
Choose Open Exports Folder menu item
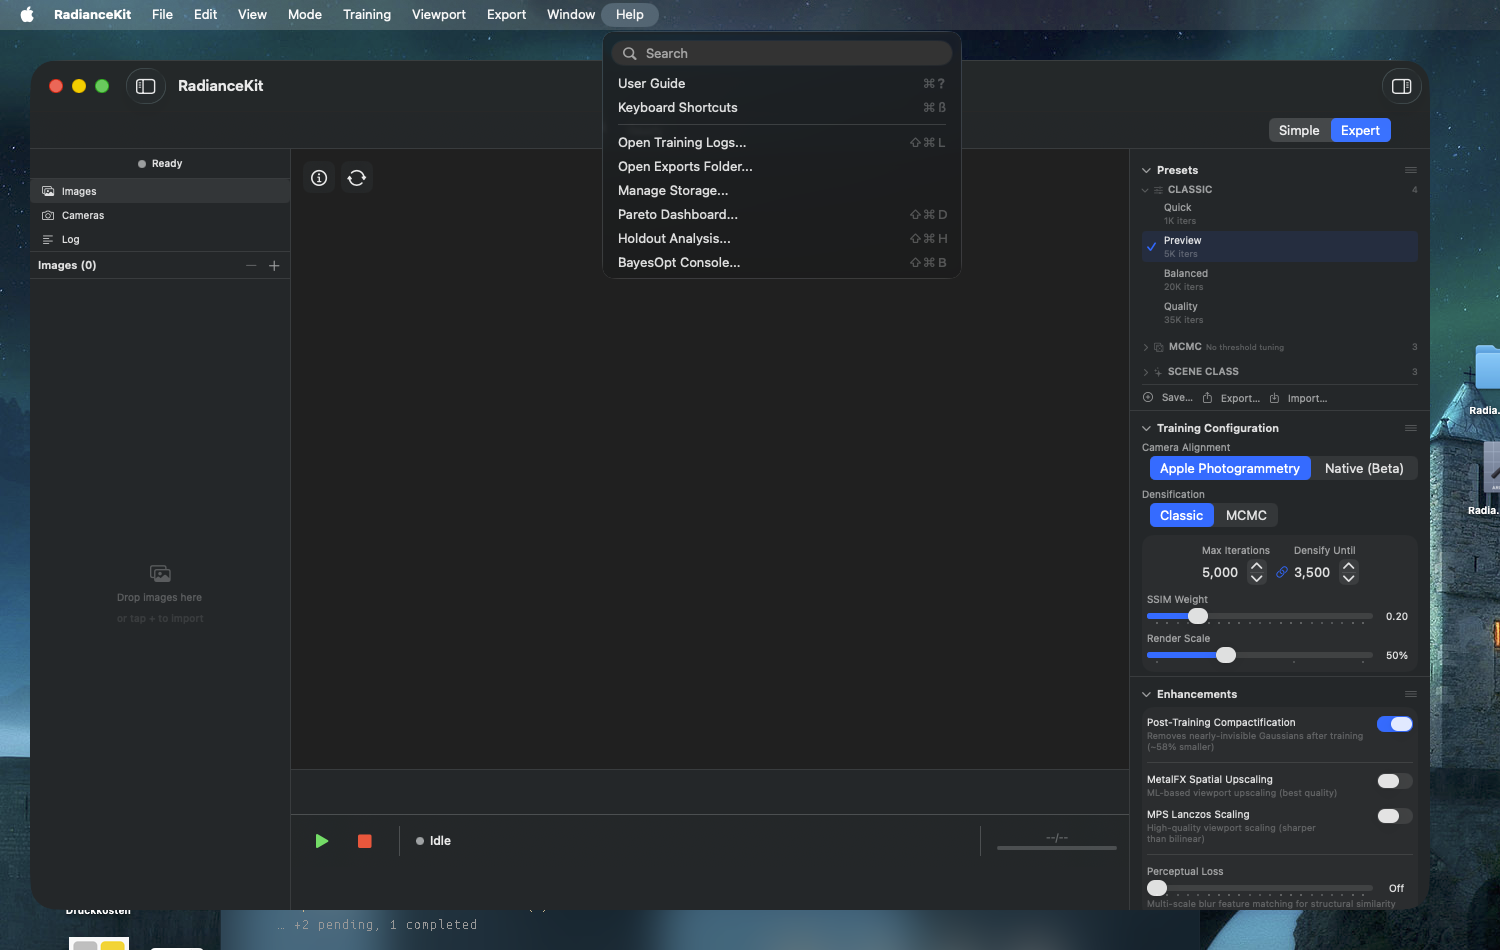[x=782, y=166]
